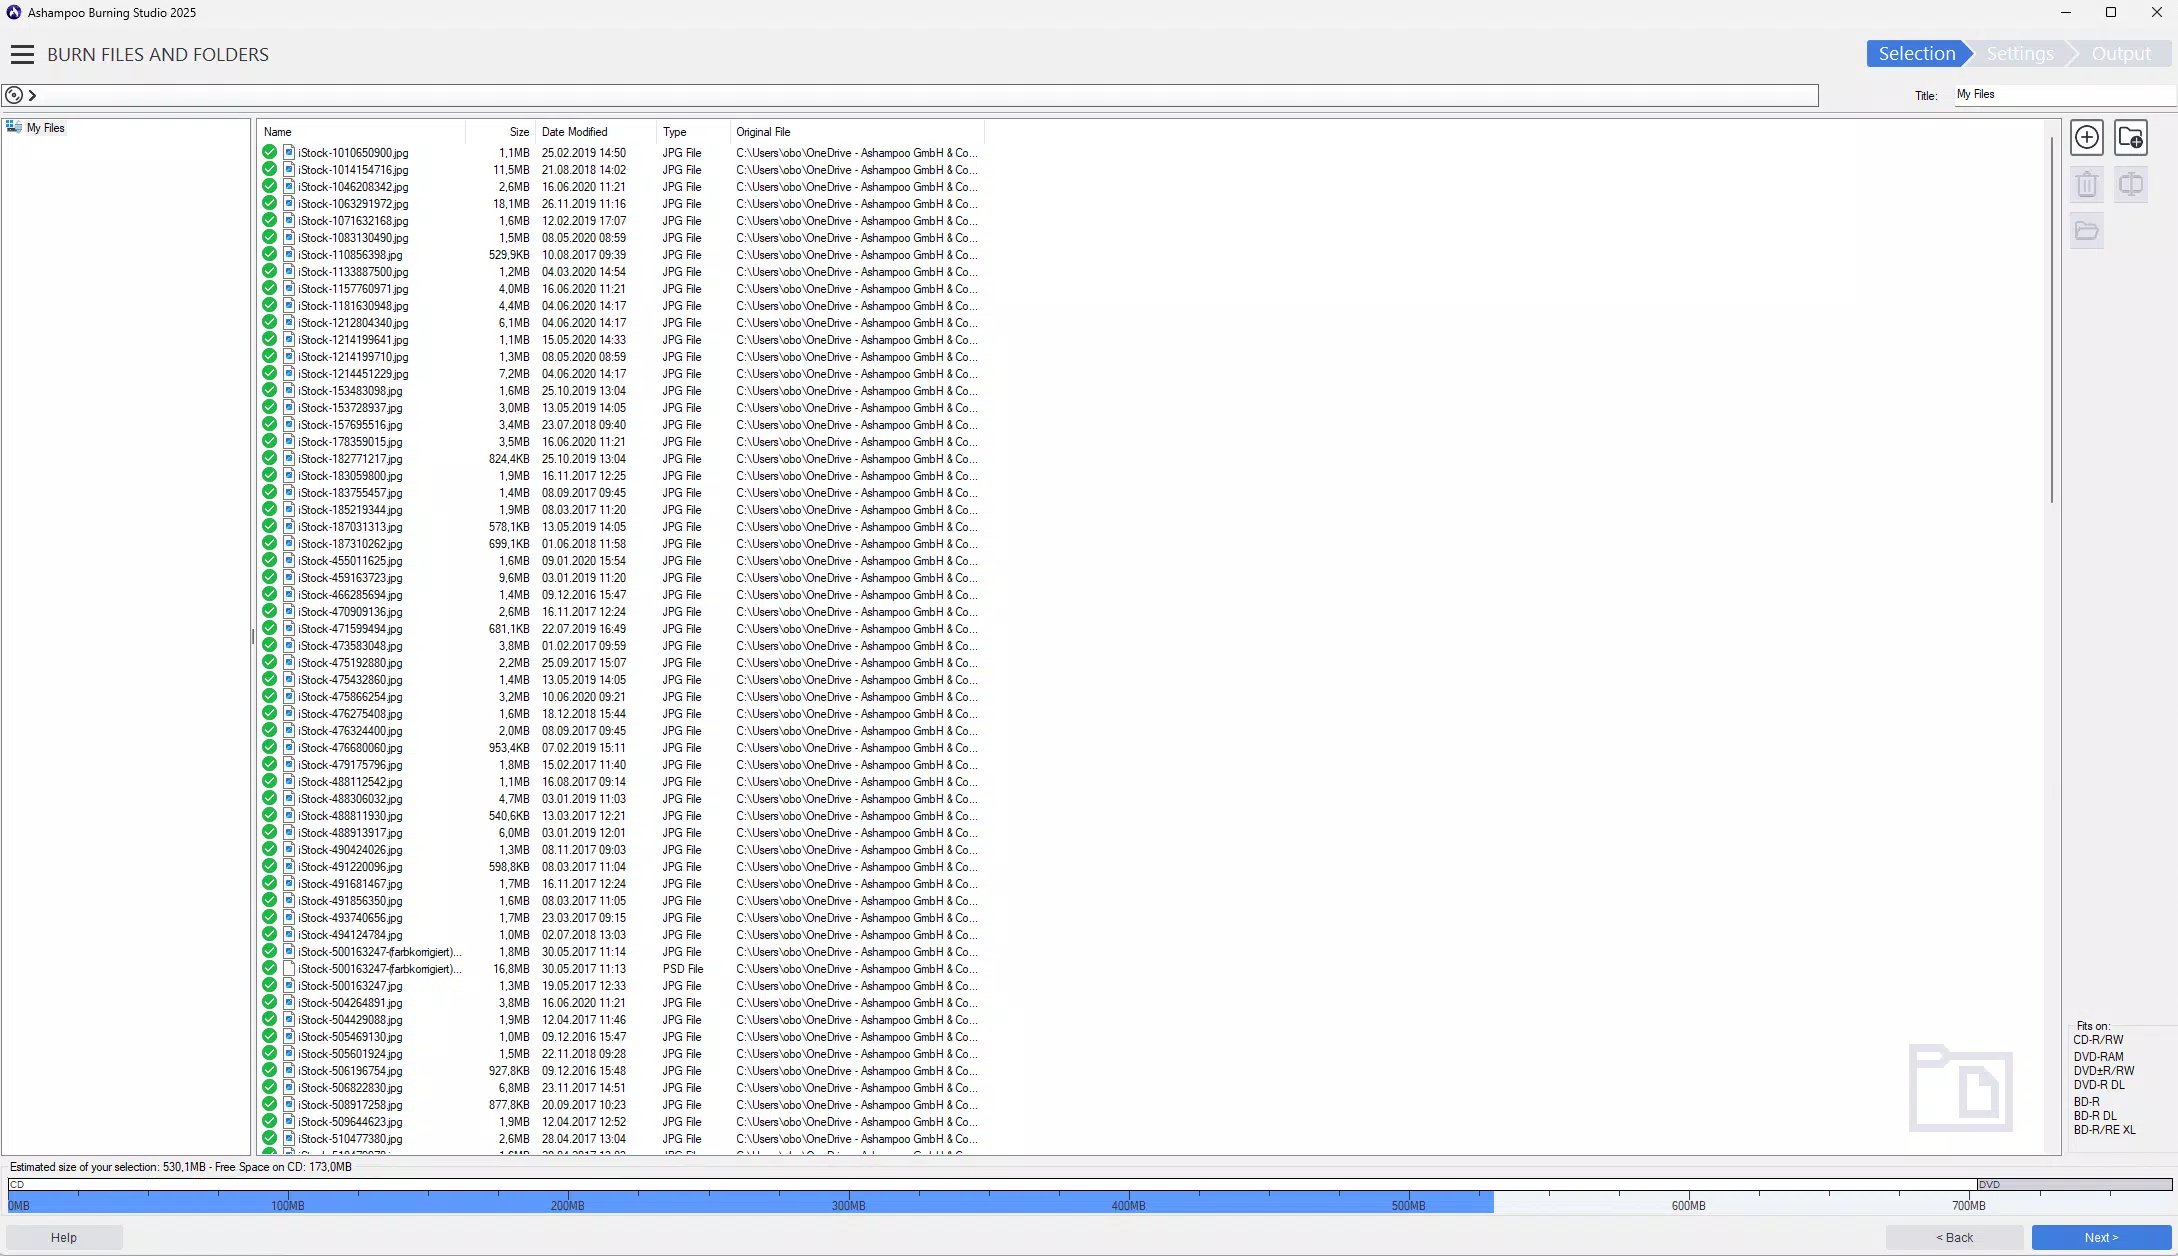The height and width of the screenshot is (1256, 2178).
Task: Click the disc Title input field
Action: (2064, 94)
